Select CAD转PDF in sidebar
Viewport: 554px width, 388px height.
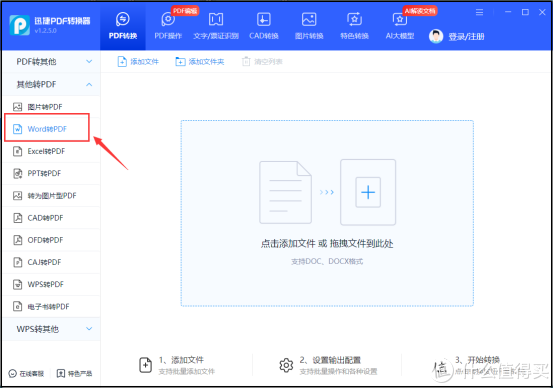52,218
